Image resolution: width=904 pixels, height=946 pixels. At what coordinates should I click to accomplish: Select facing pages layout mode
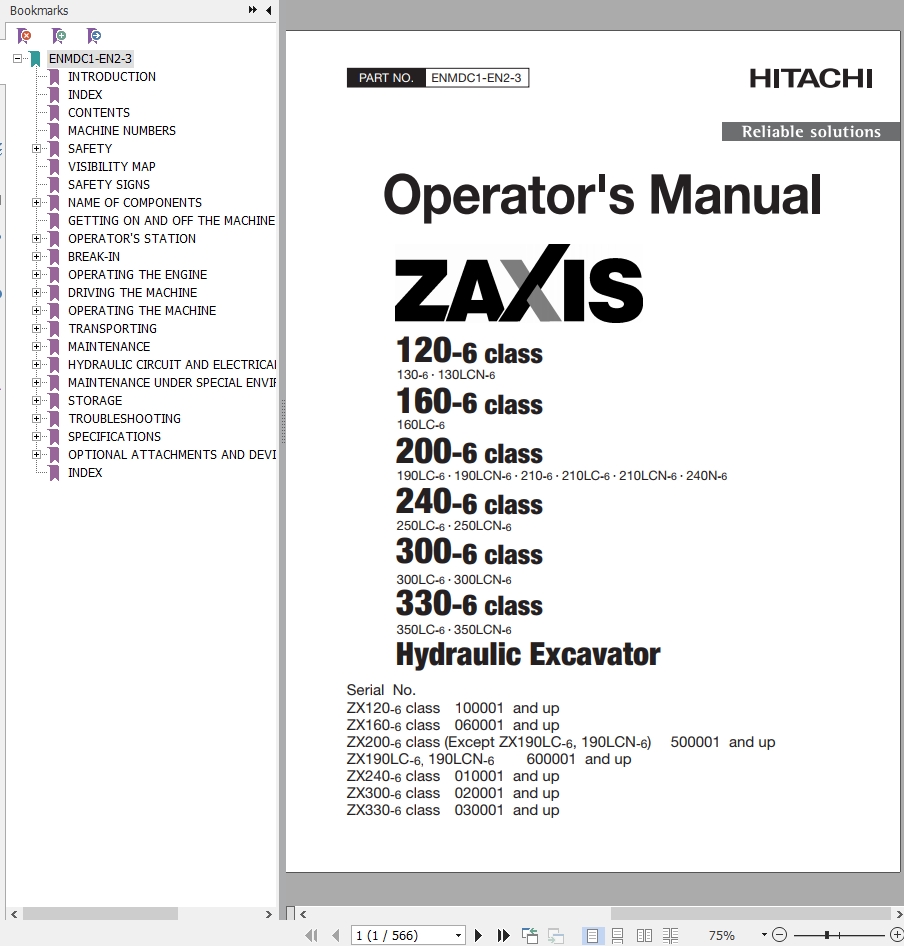click(644, 935)
